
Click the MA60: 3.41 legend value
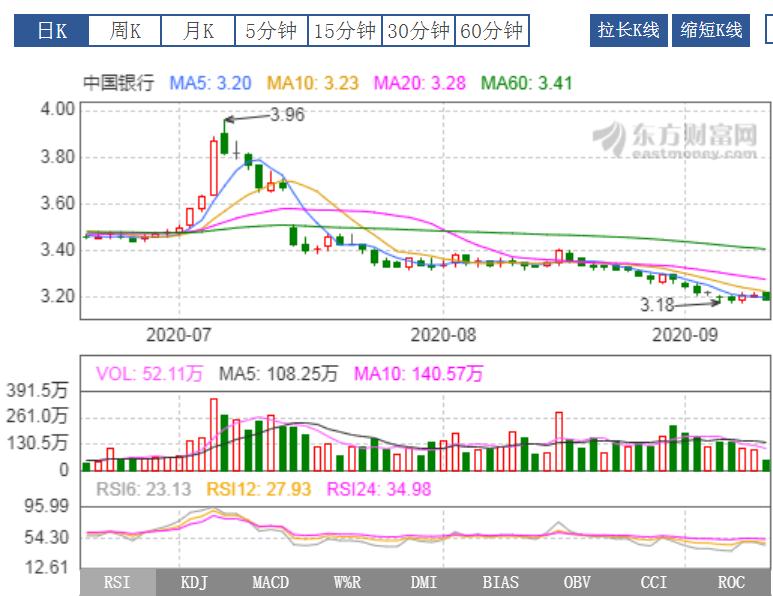point(527,82)
